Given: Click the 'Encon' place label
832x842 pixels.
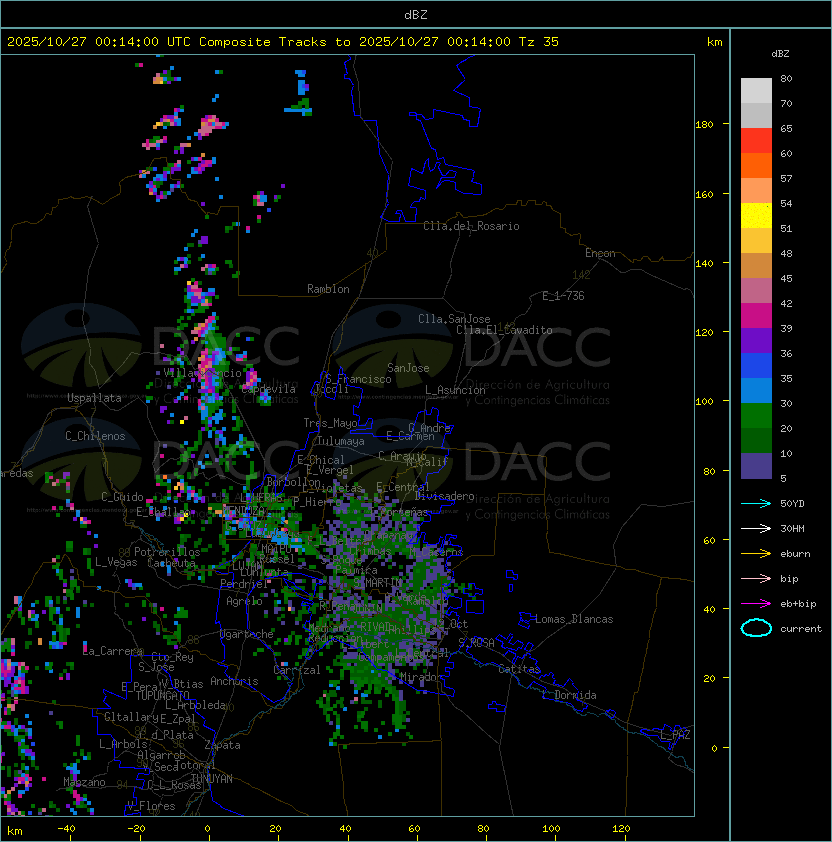Looking at the screenshot, I should point(600,253).
